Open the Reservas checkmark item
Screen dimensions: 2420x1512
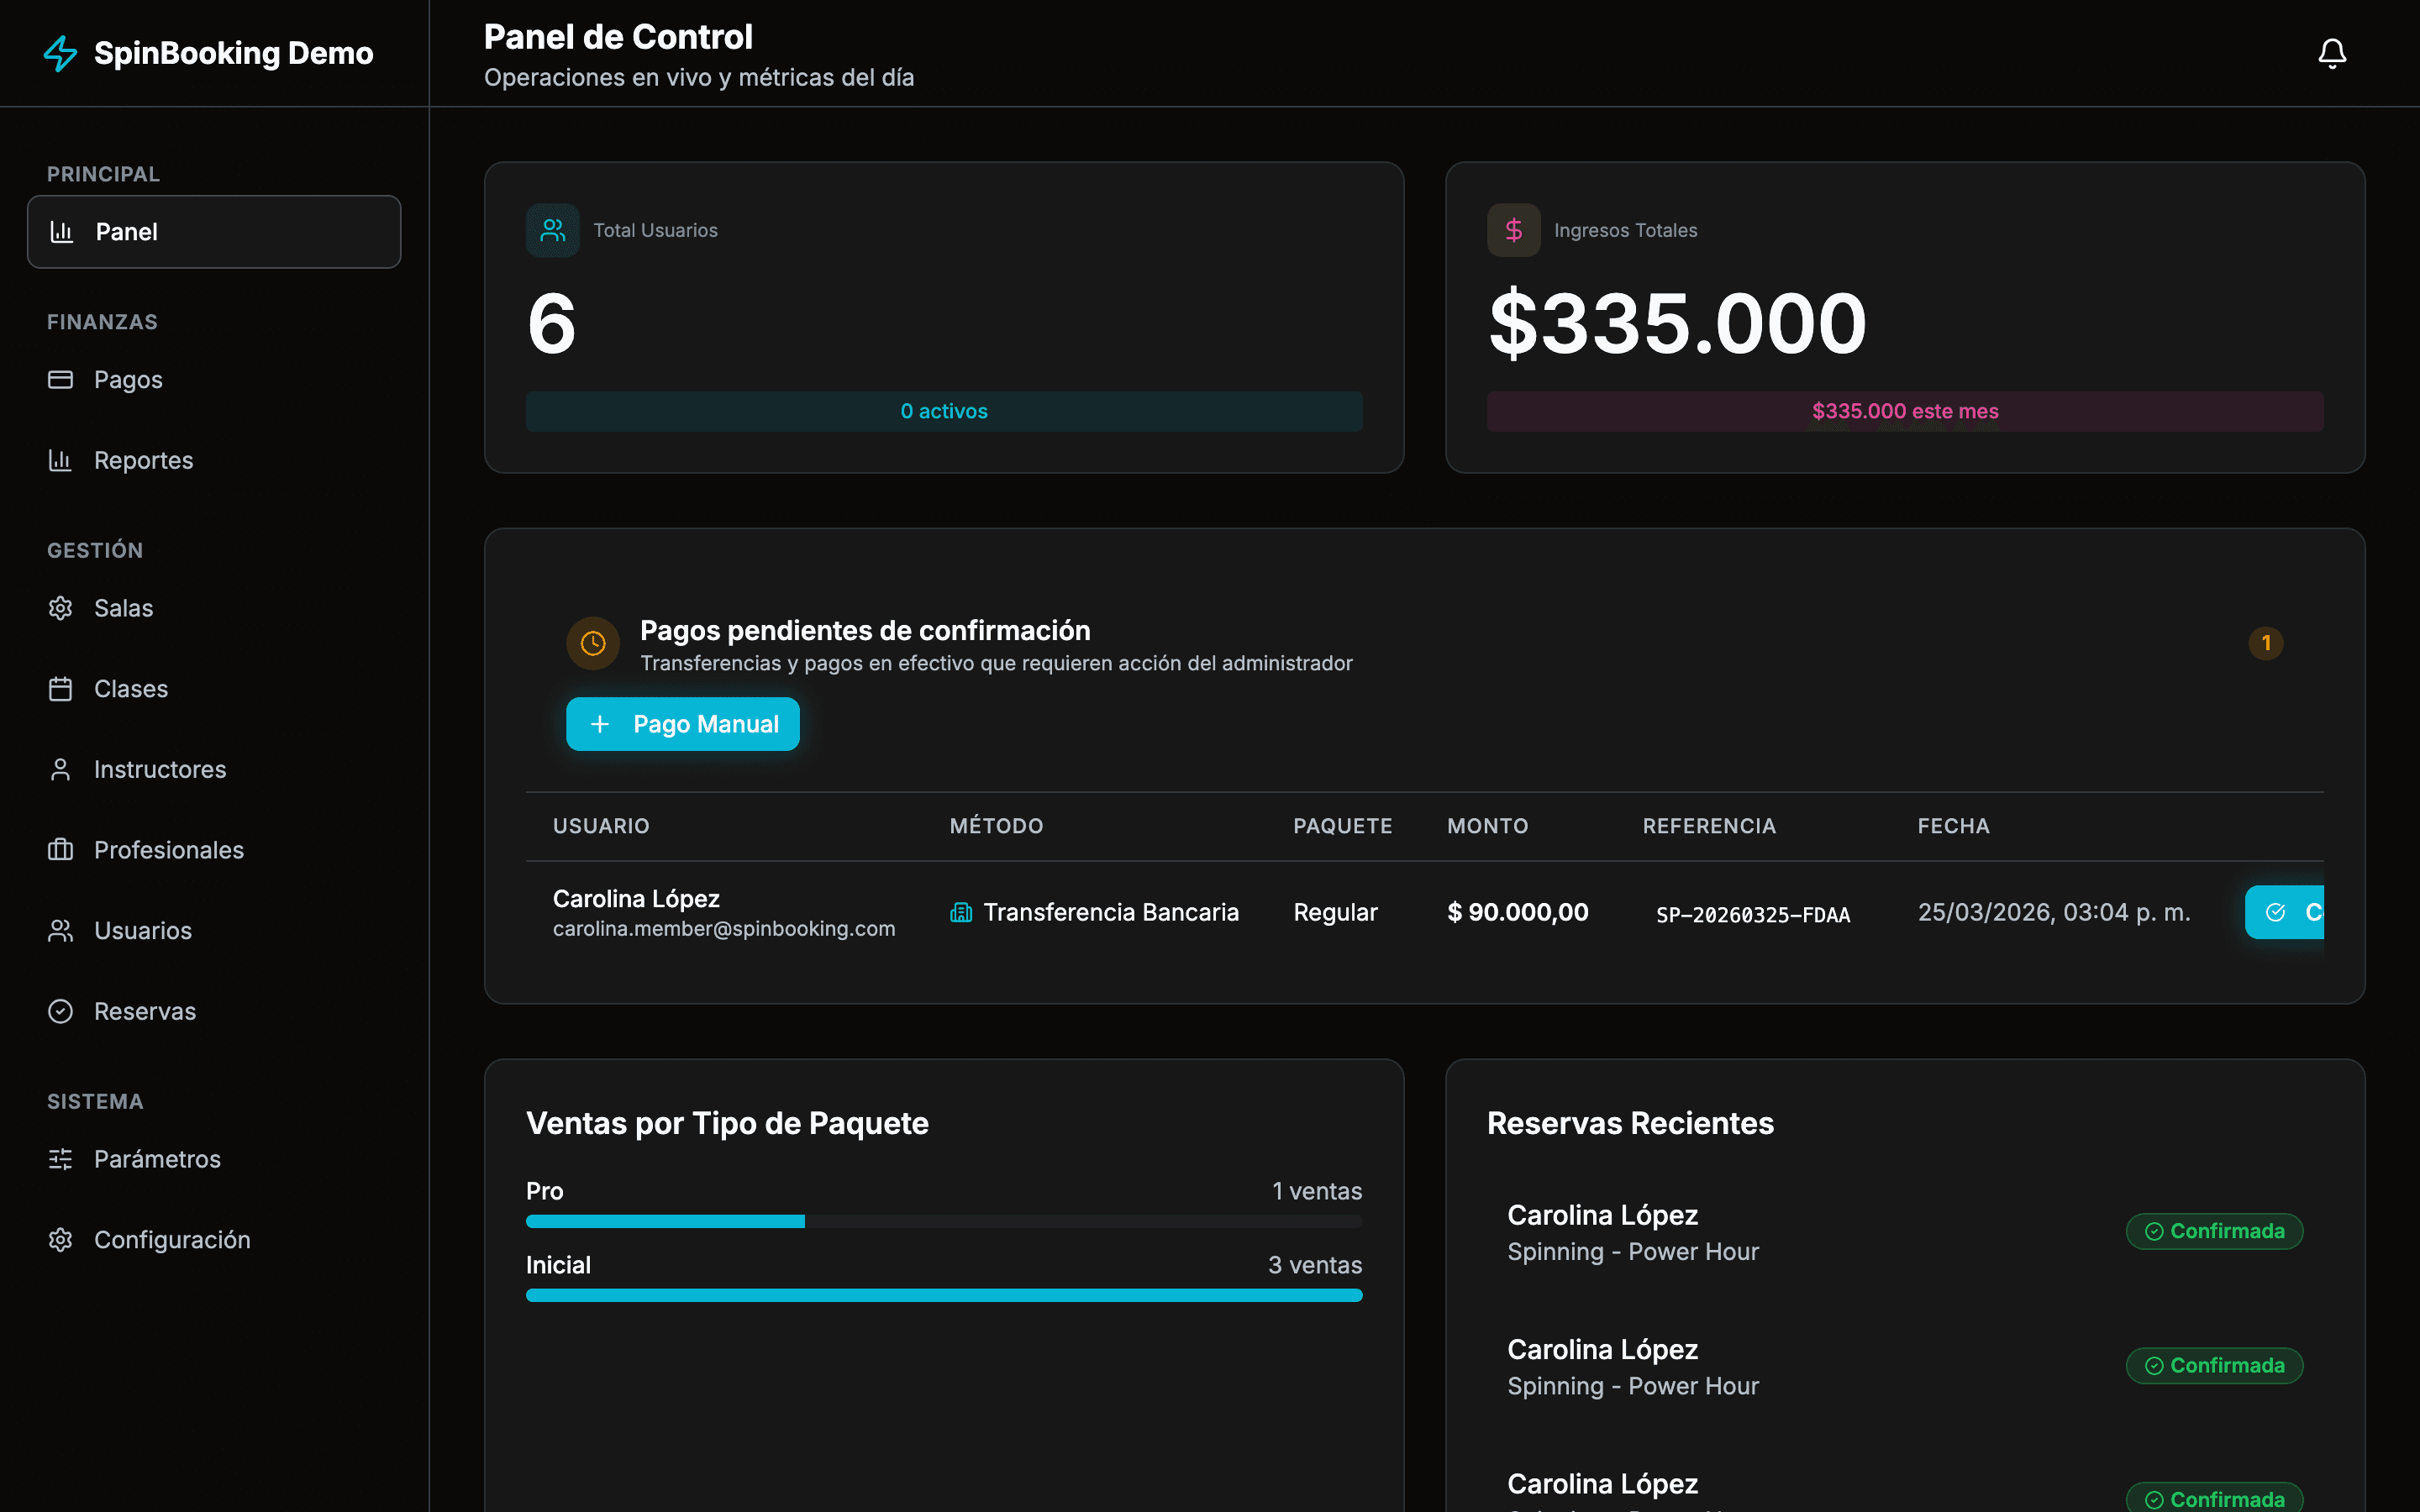60,1011
